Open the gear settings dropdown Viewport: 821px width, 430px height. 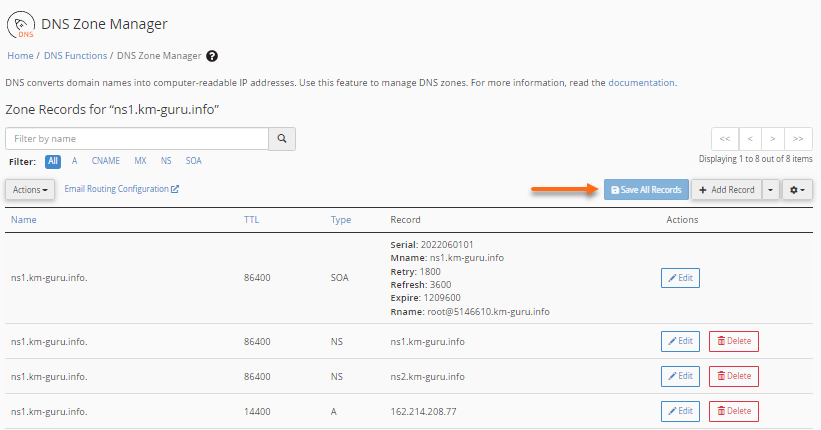(797, 189)
